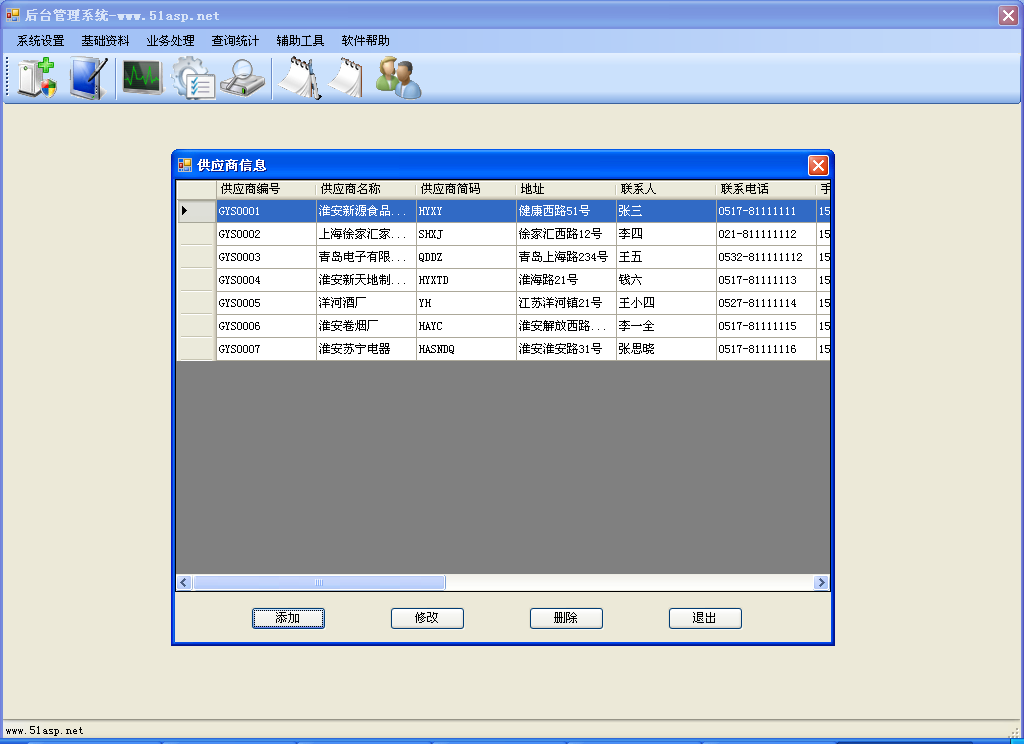Click contact cell 王五
Screen dimensions: 1024x744
[666, 257]
